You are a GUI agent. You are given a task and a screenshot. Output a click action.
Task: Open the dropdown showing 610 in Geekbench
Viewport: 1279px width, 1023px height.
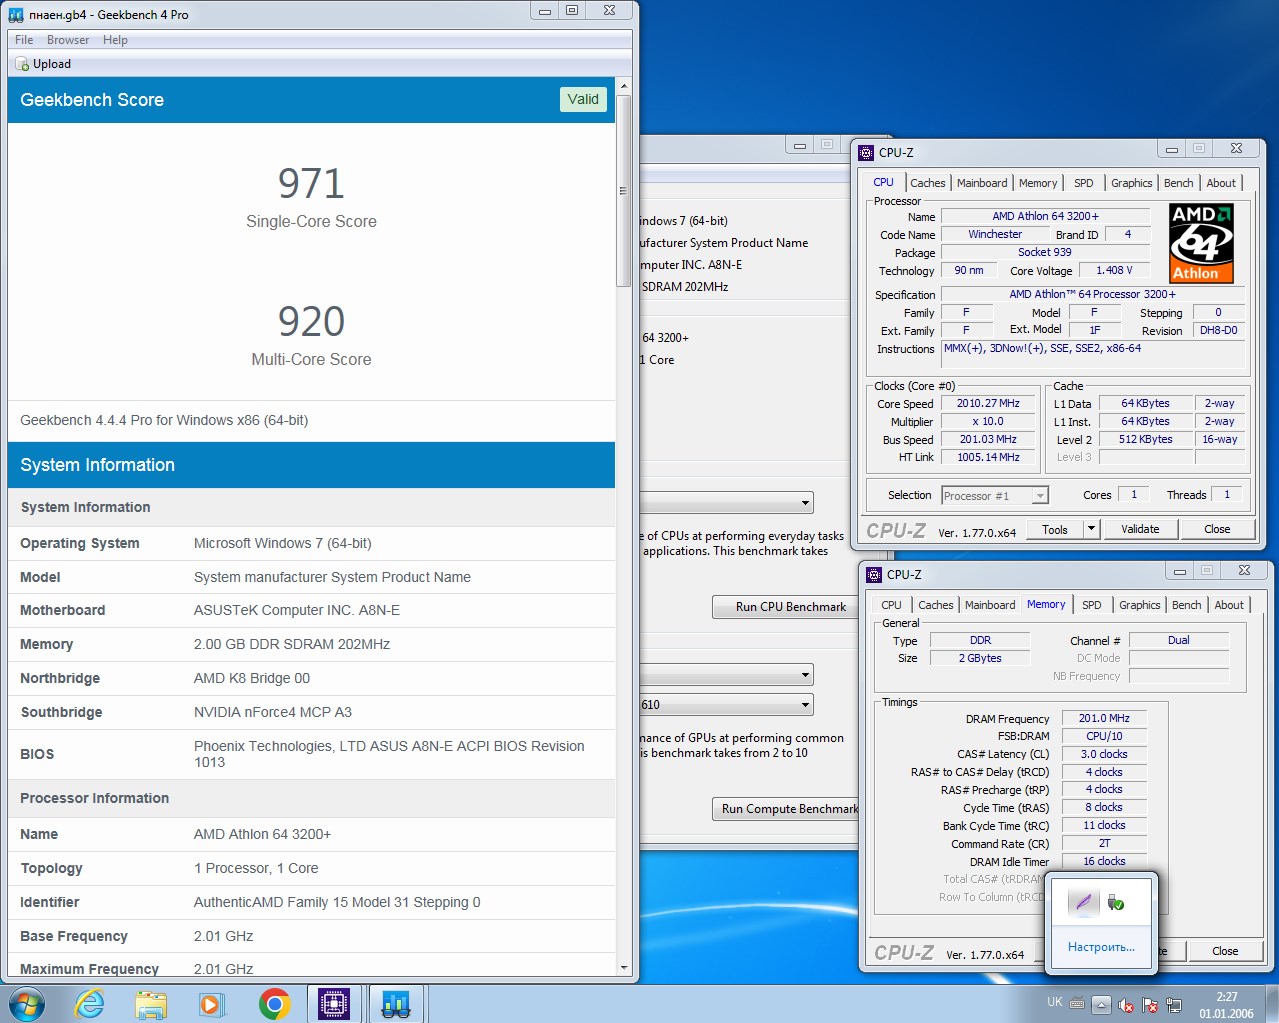[726, 705]
